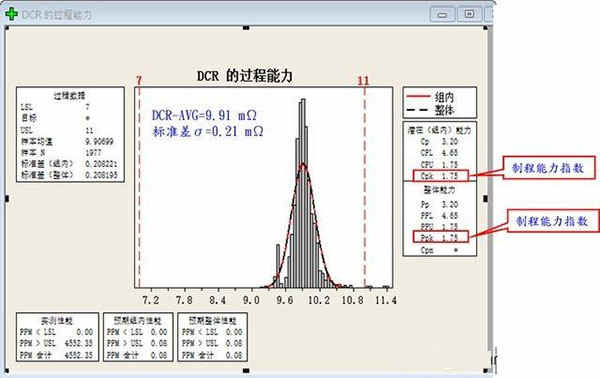Click the '预期整体性能' table heading
Image resolution: width=600 pixels, height=378 pixels.
pyautogui.click(x=213, y=321)
